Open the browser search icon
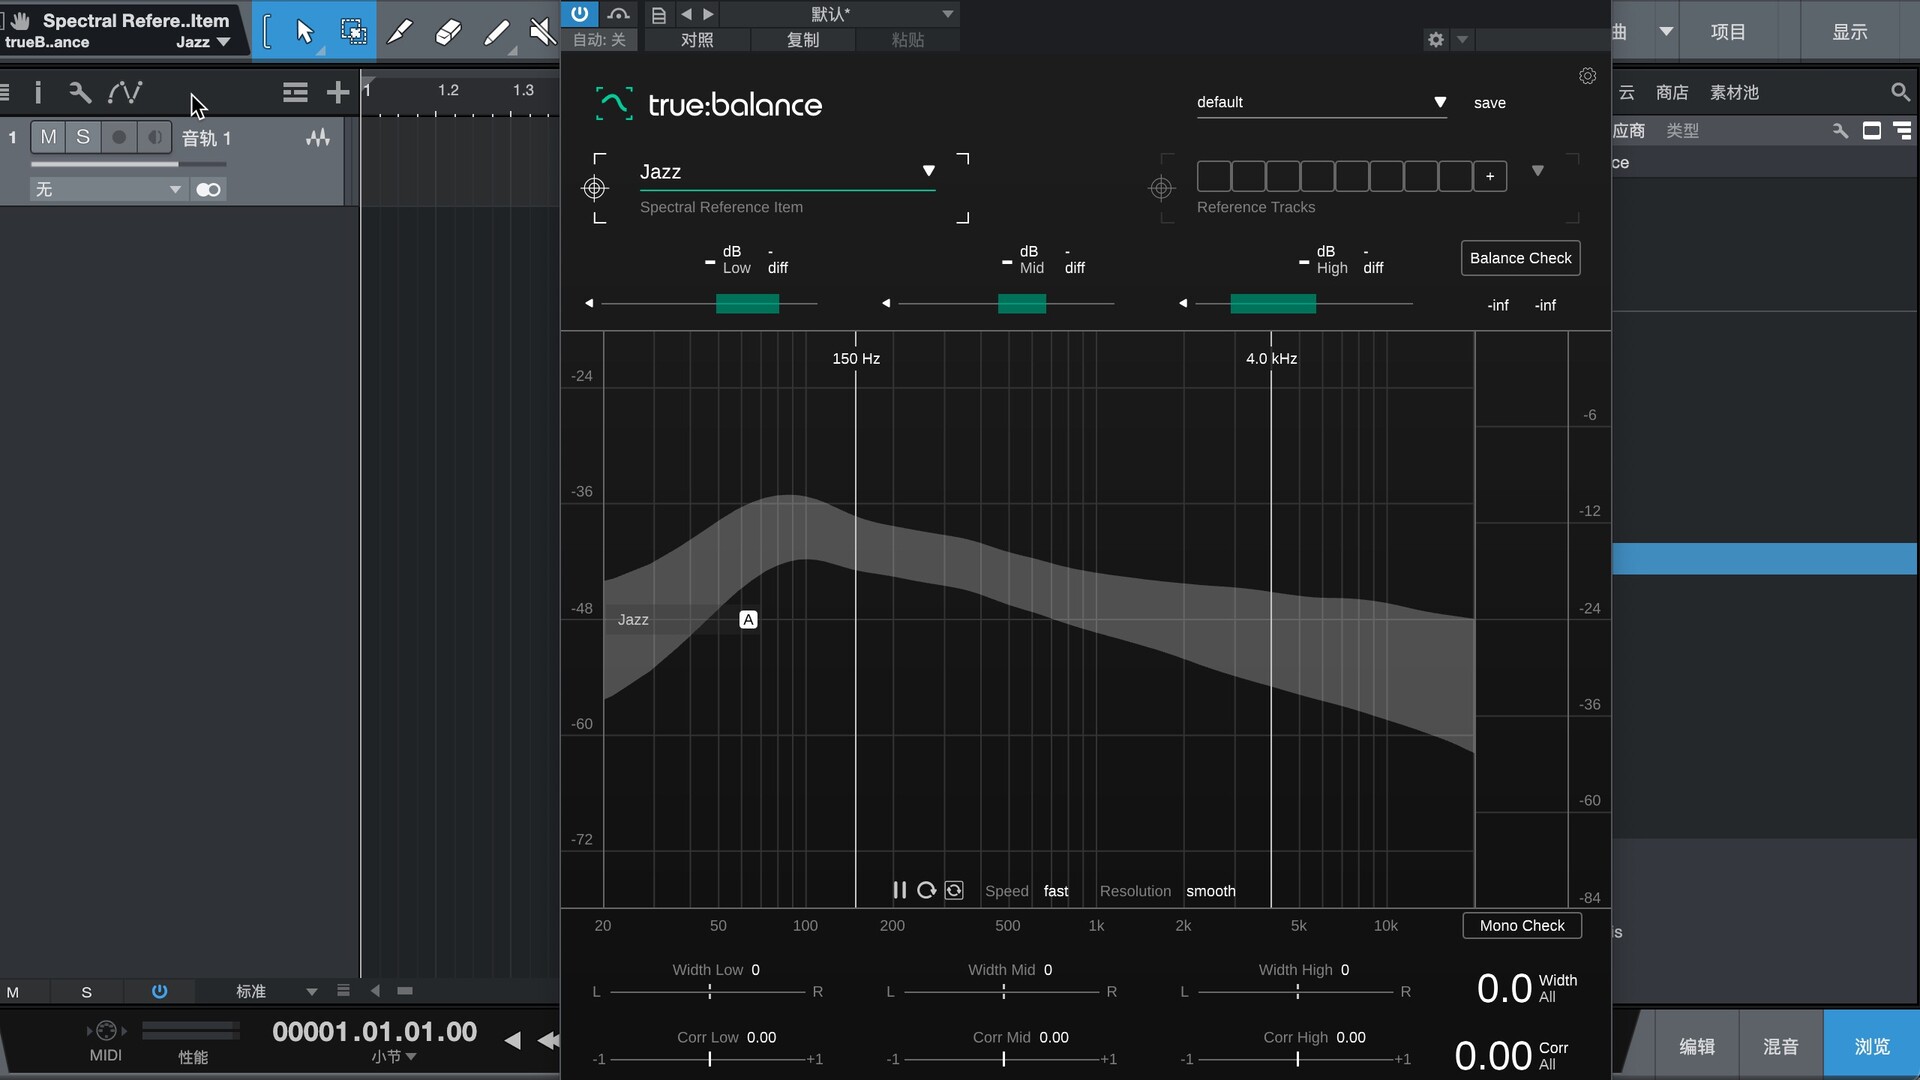This screenshot has height=1080, width=1920. (x=1900, y=92)
